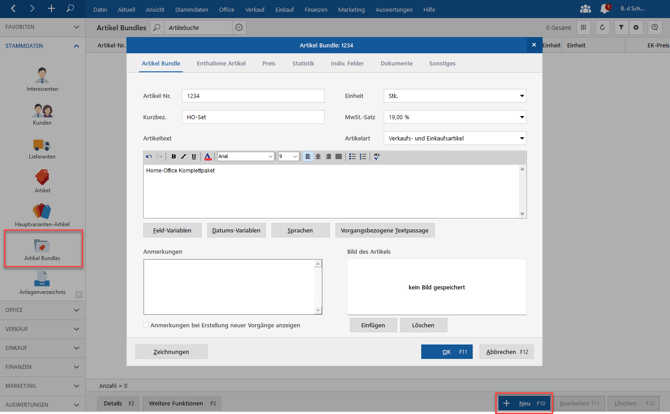The image size is (670, 414).
Task: Open the filter icon in toolbar
Action: [621, 27]
